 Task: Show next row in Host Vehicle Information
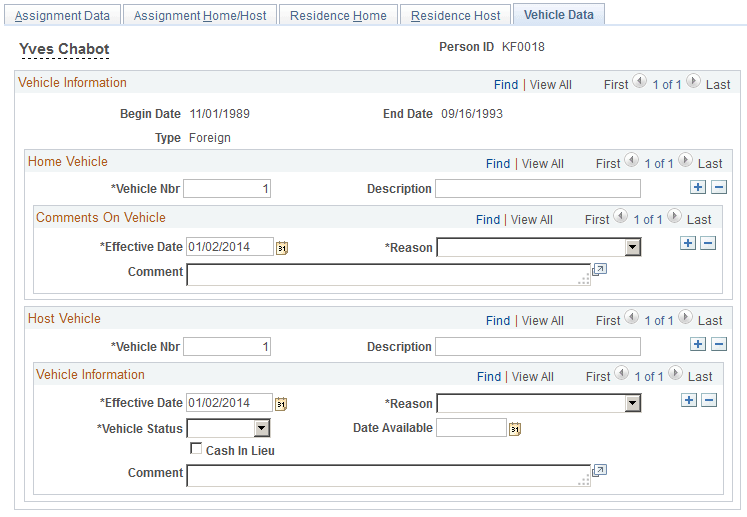[x=675, y=373]
